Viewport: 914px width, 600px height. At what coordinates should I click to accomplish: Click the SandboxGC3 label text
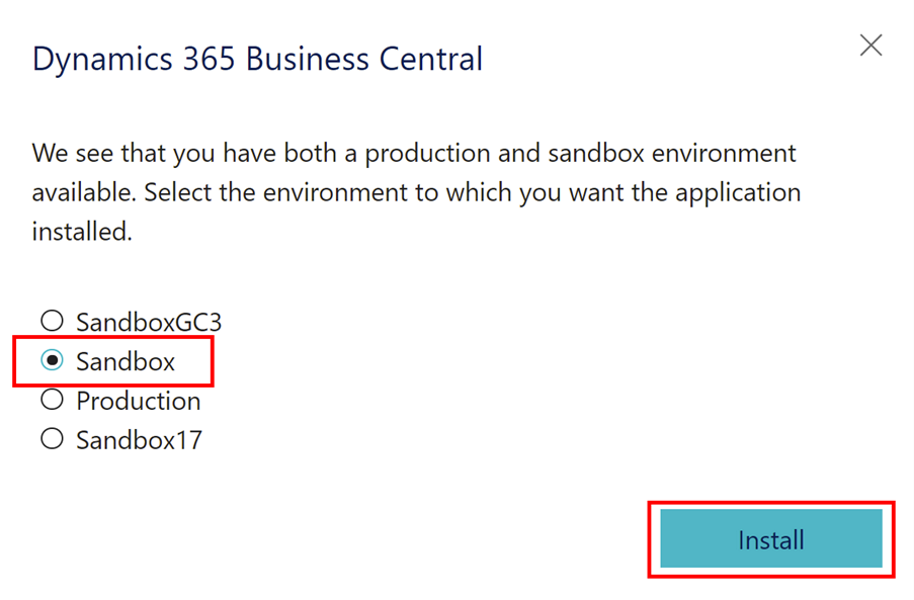coord(148,322)
